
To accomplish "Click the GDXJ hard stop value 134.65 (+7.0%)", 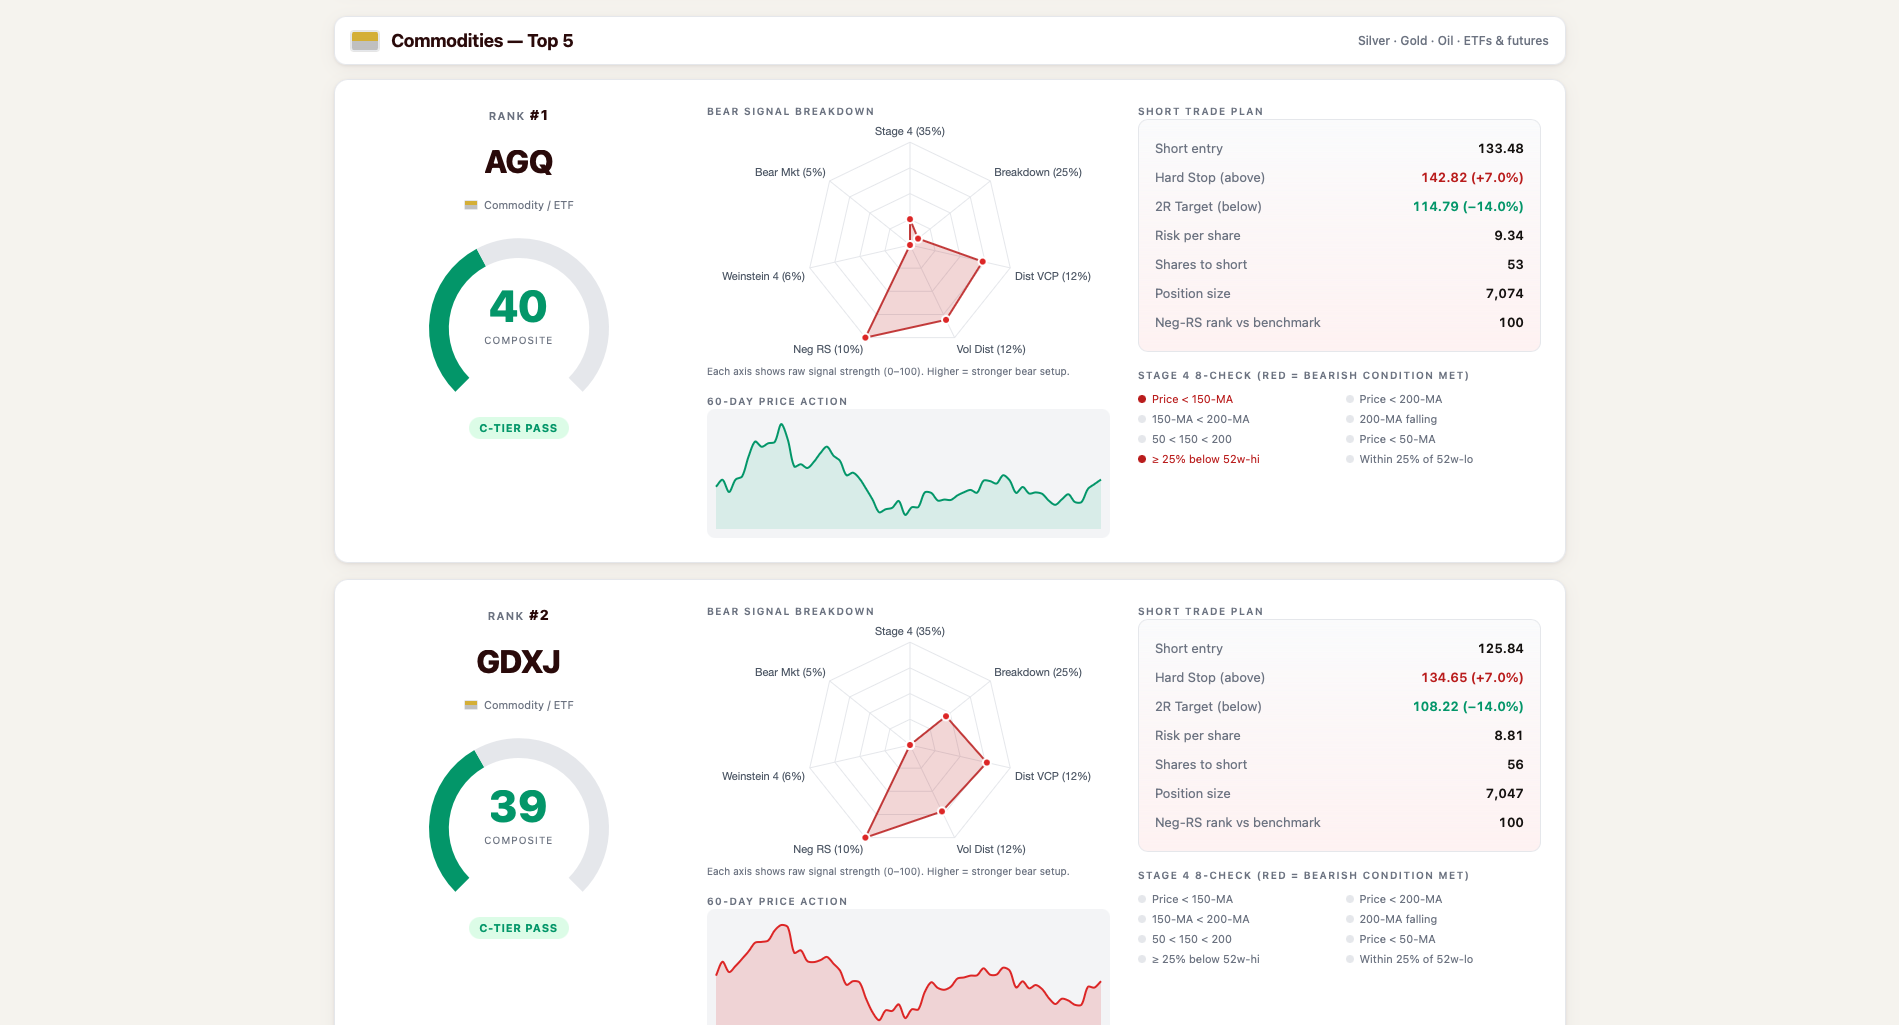I will (x=1472, y=678).
